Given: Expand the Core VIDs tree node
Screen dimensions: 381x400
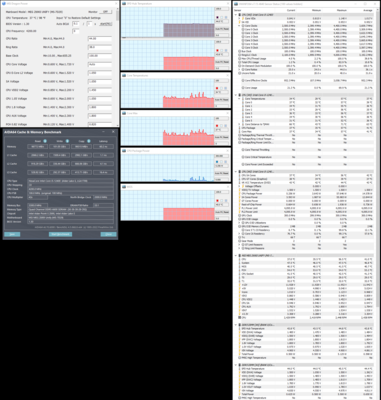Looking at the screenshot, I should click(239, 19).
